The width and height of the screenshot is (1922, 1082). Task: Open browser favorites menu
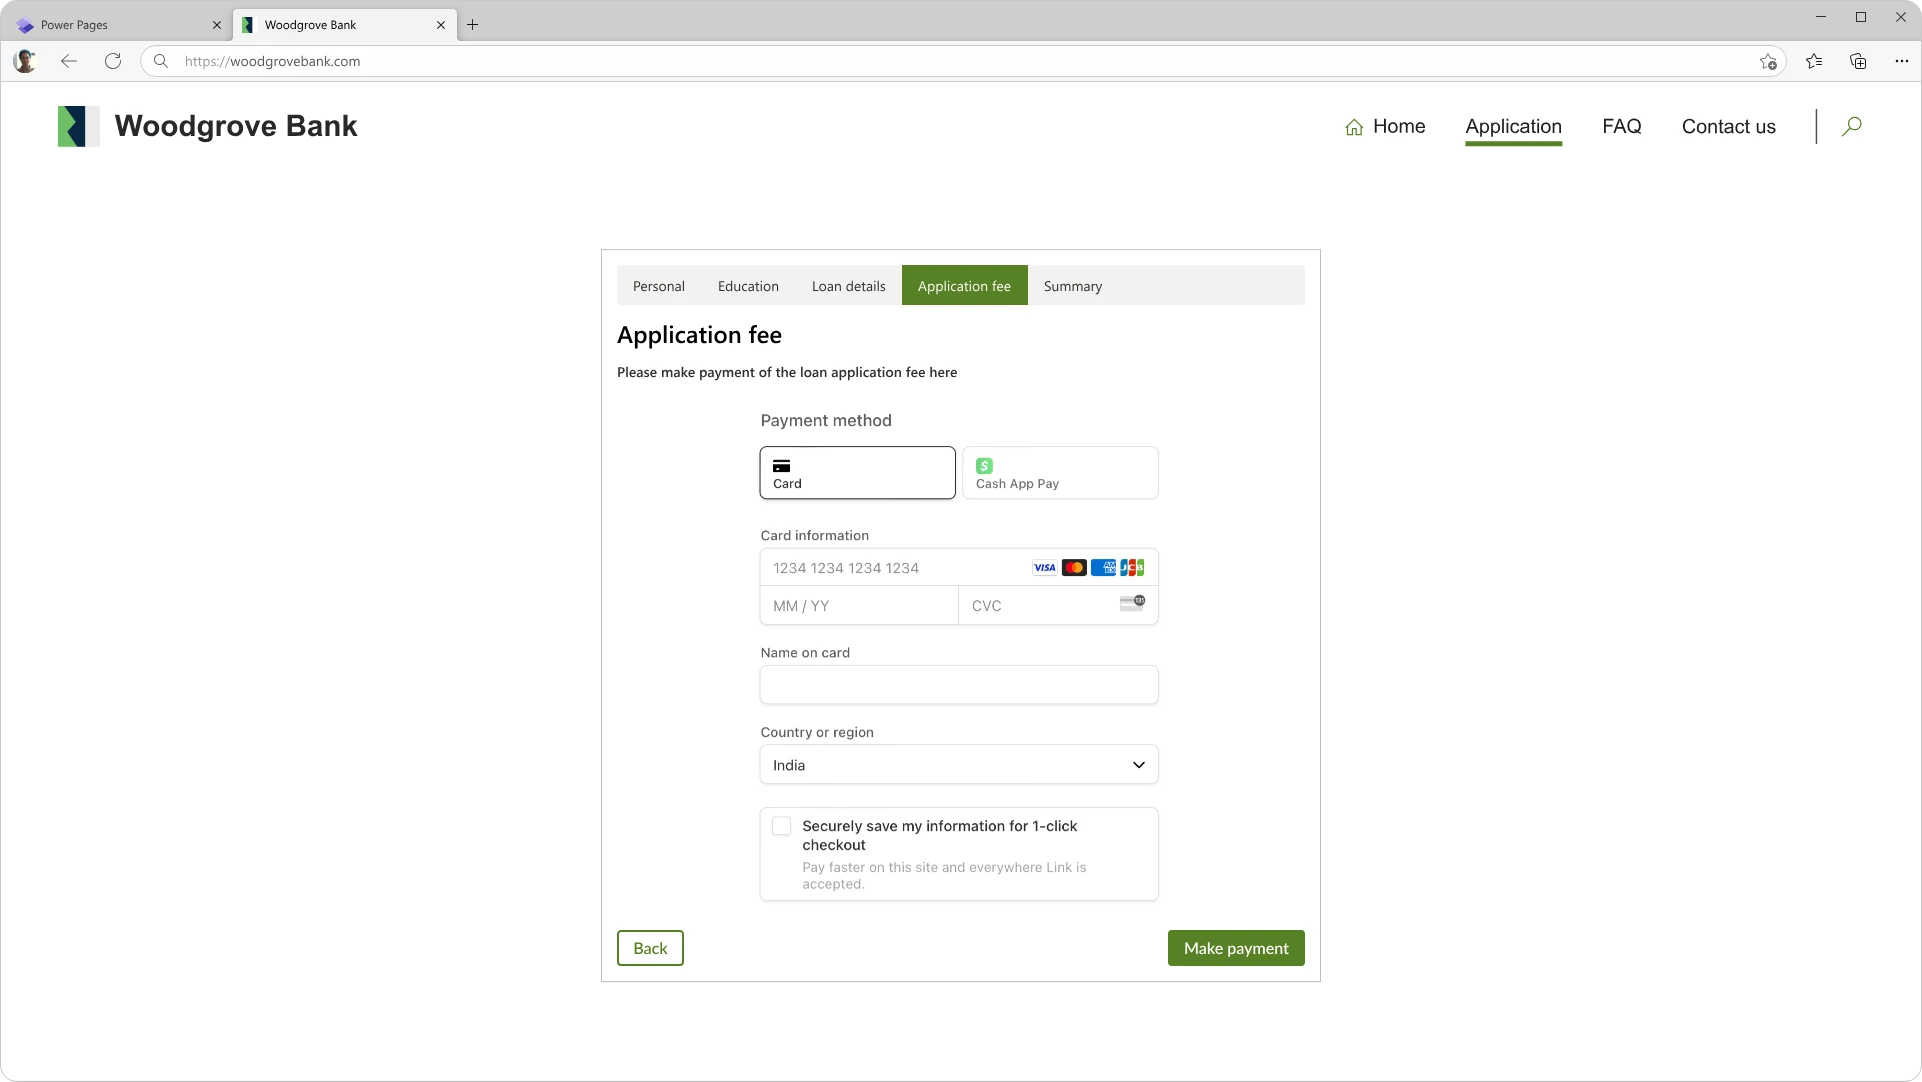(x=1814, y=61)
